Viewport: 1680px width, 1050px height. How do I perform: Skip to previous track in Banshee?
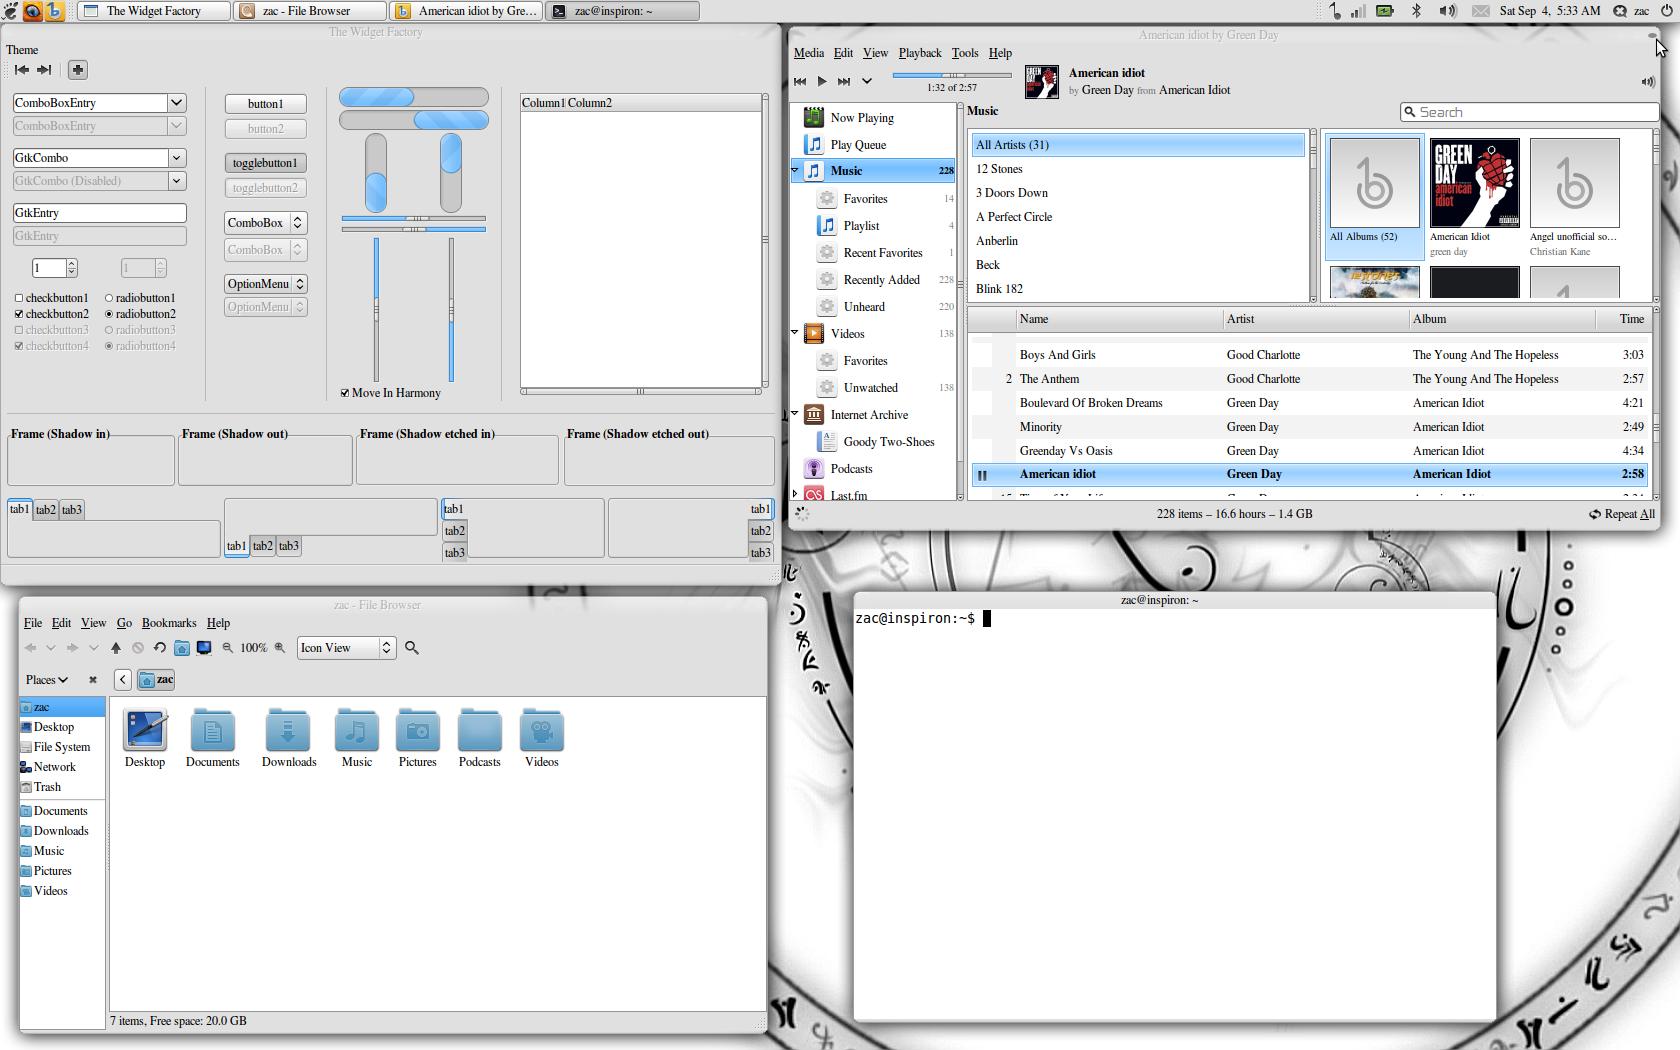click(x=800, y=81)
